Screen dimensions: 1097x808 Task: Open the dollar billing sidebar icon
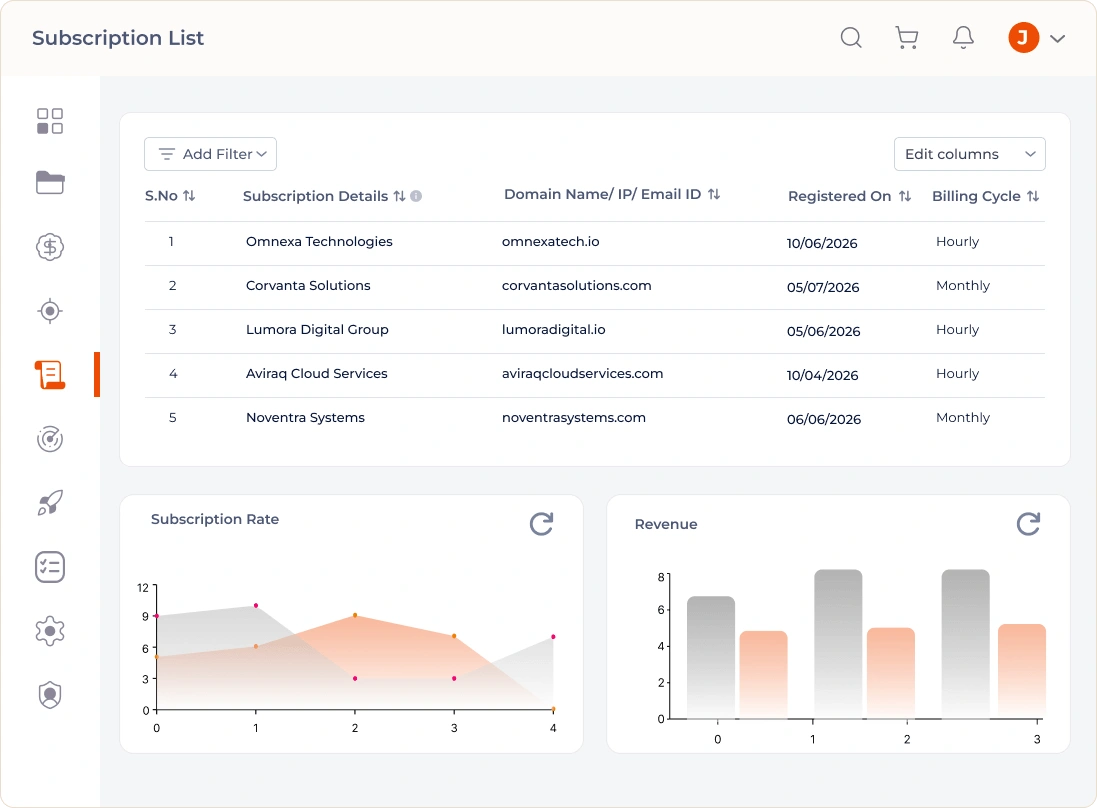[50, 247]
